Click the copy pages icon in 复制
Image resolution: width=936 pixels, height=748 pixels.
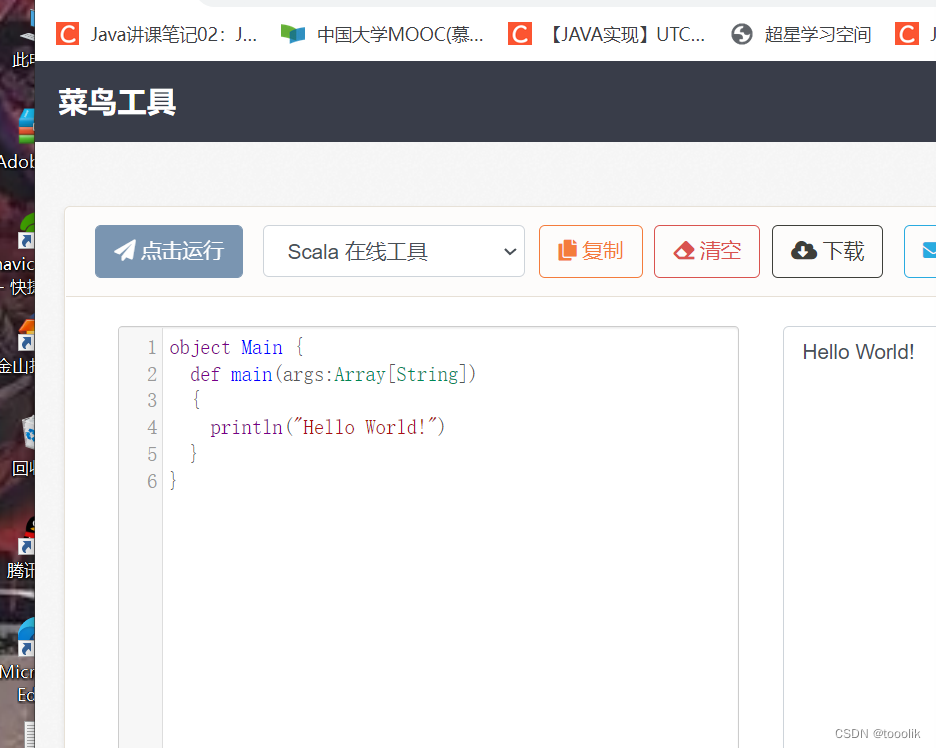[x=567, y=250]
